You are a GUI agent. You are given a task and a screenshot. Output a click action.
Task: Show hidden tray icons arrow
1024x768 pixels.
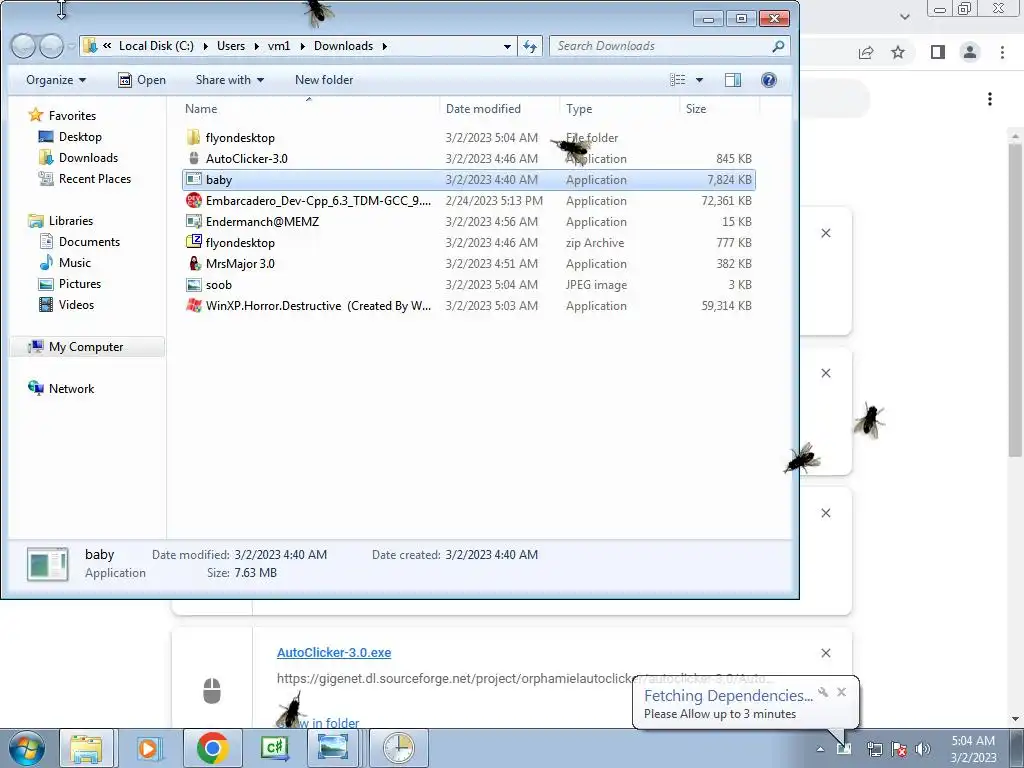pos(820,749)
